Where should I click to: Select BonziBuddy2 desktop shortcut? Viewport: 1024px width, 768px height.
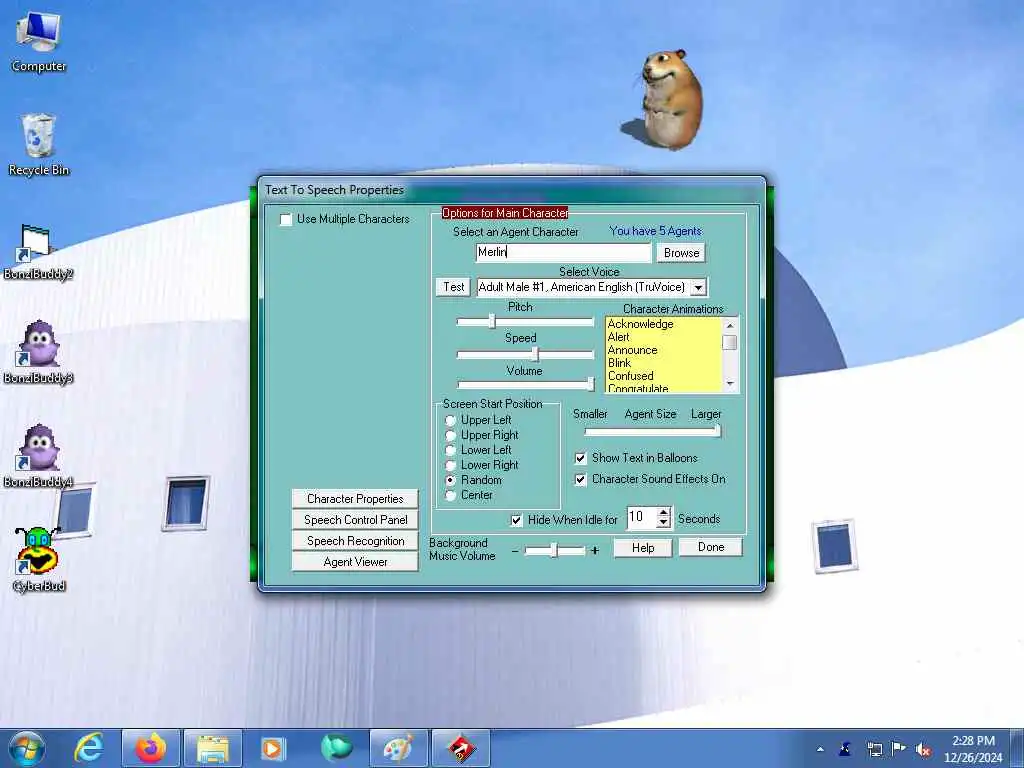click(x=38, y=252)
